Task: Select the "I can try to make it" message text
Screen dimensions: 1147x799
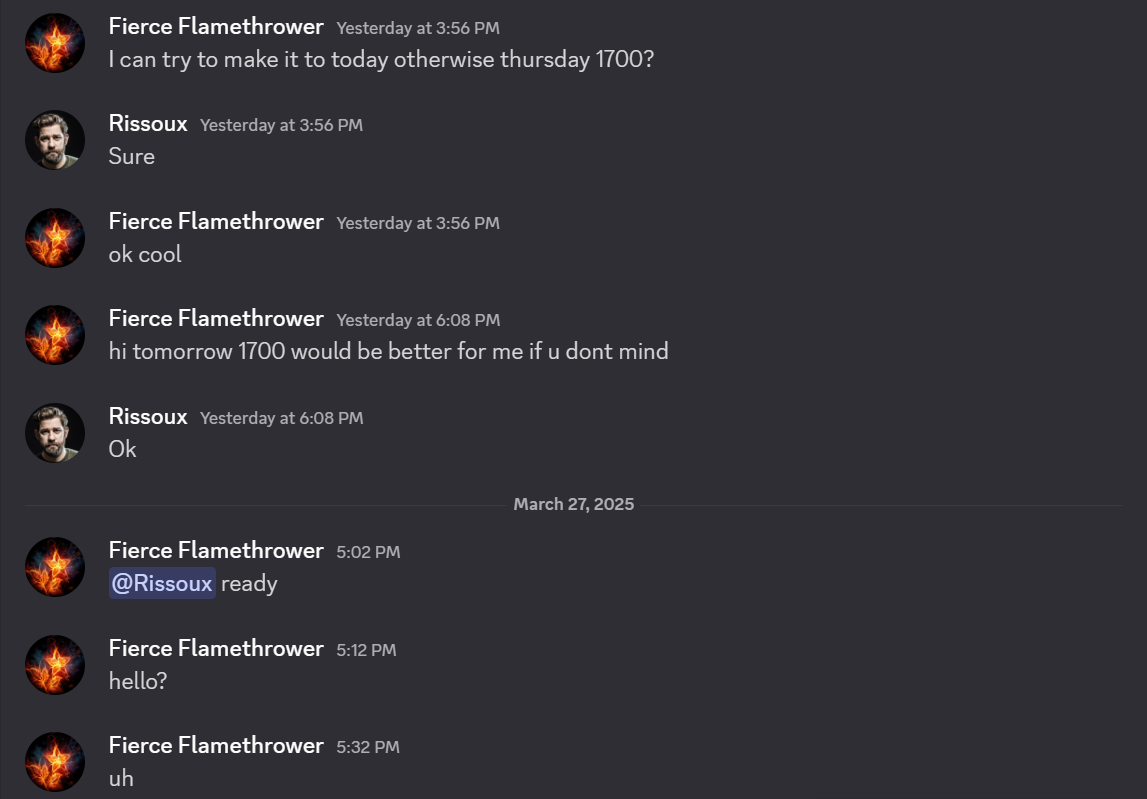Action: [x=381, y=59]
